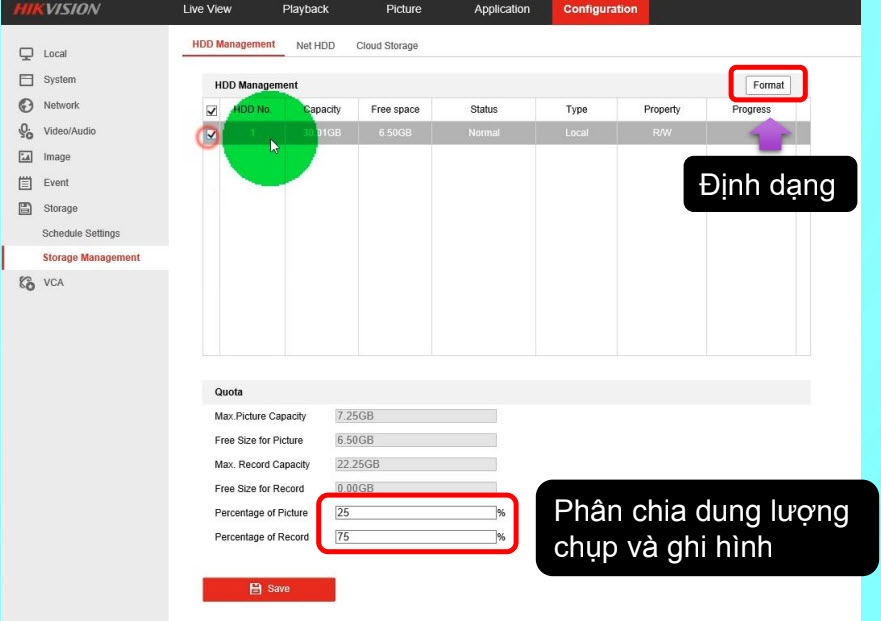Screen dimensions: 881x621
Task: Go to Live View page
Action: coord(207,10)
